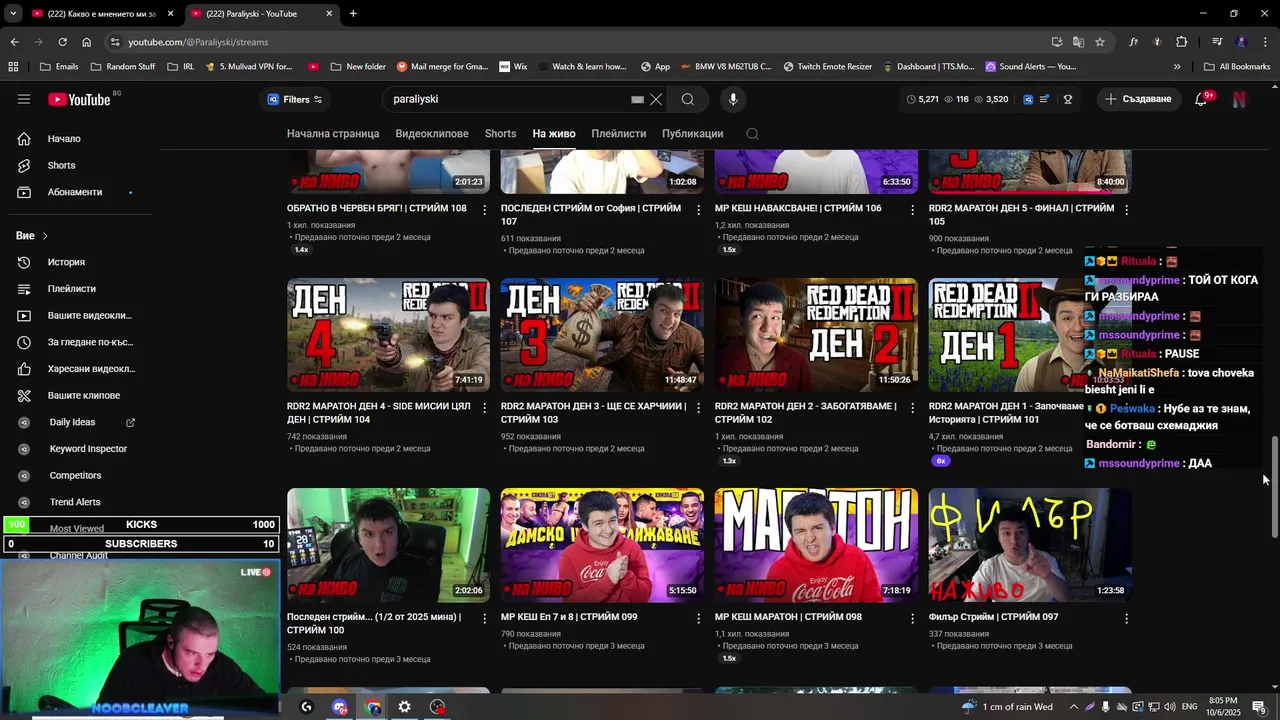Open the Twitch Emote Resizer bookmark

[x=828, y=67]
